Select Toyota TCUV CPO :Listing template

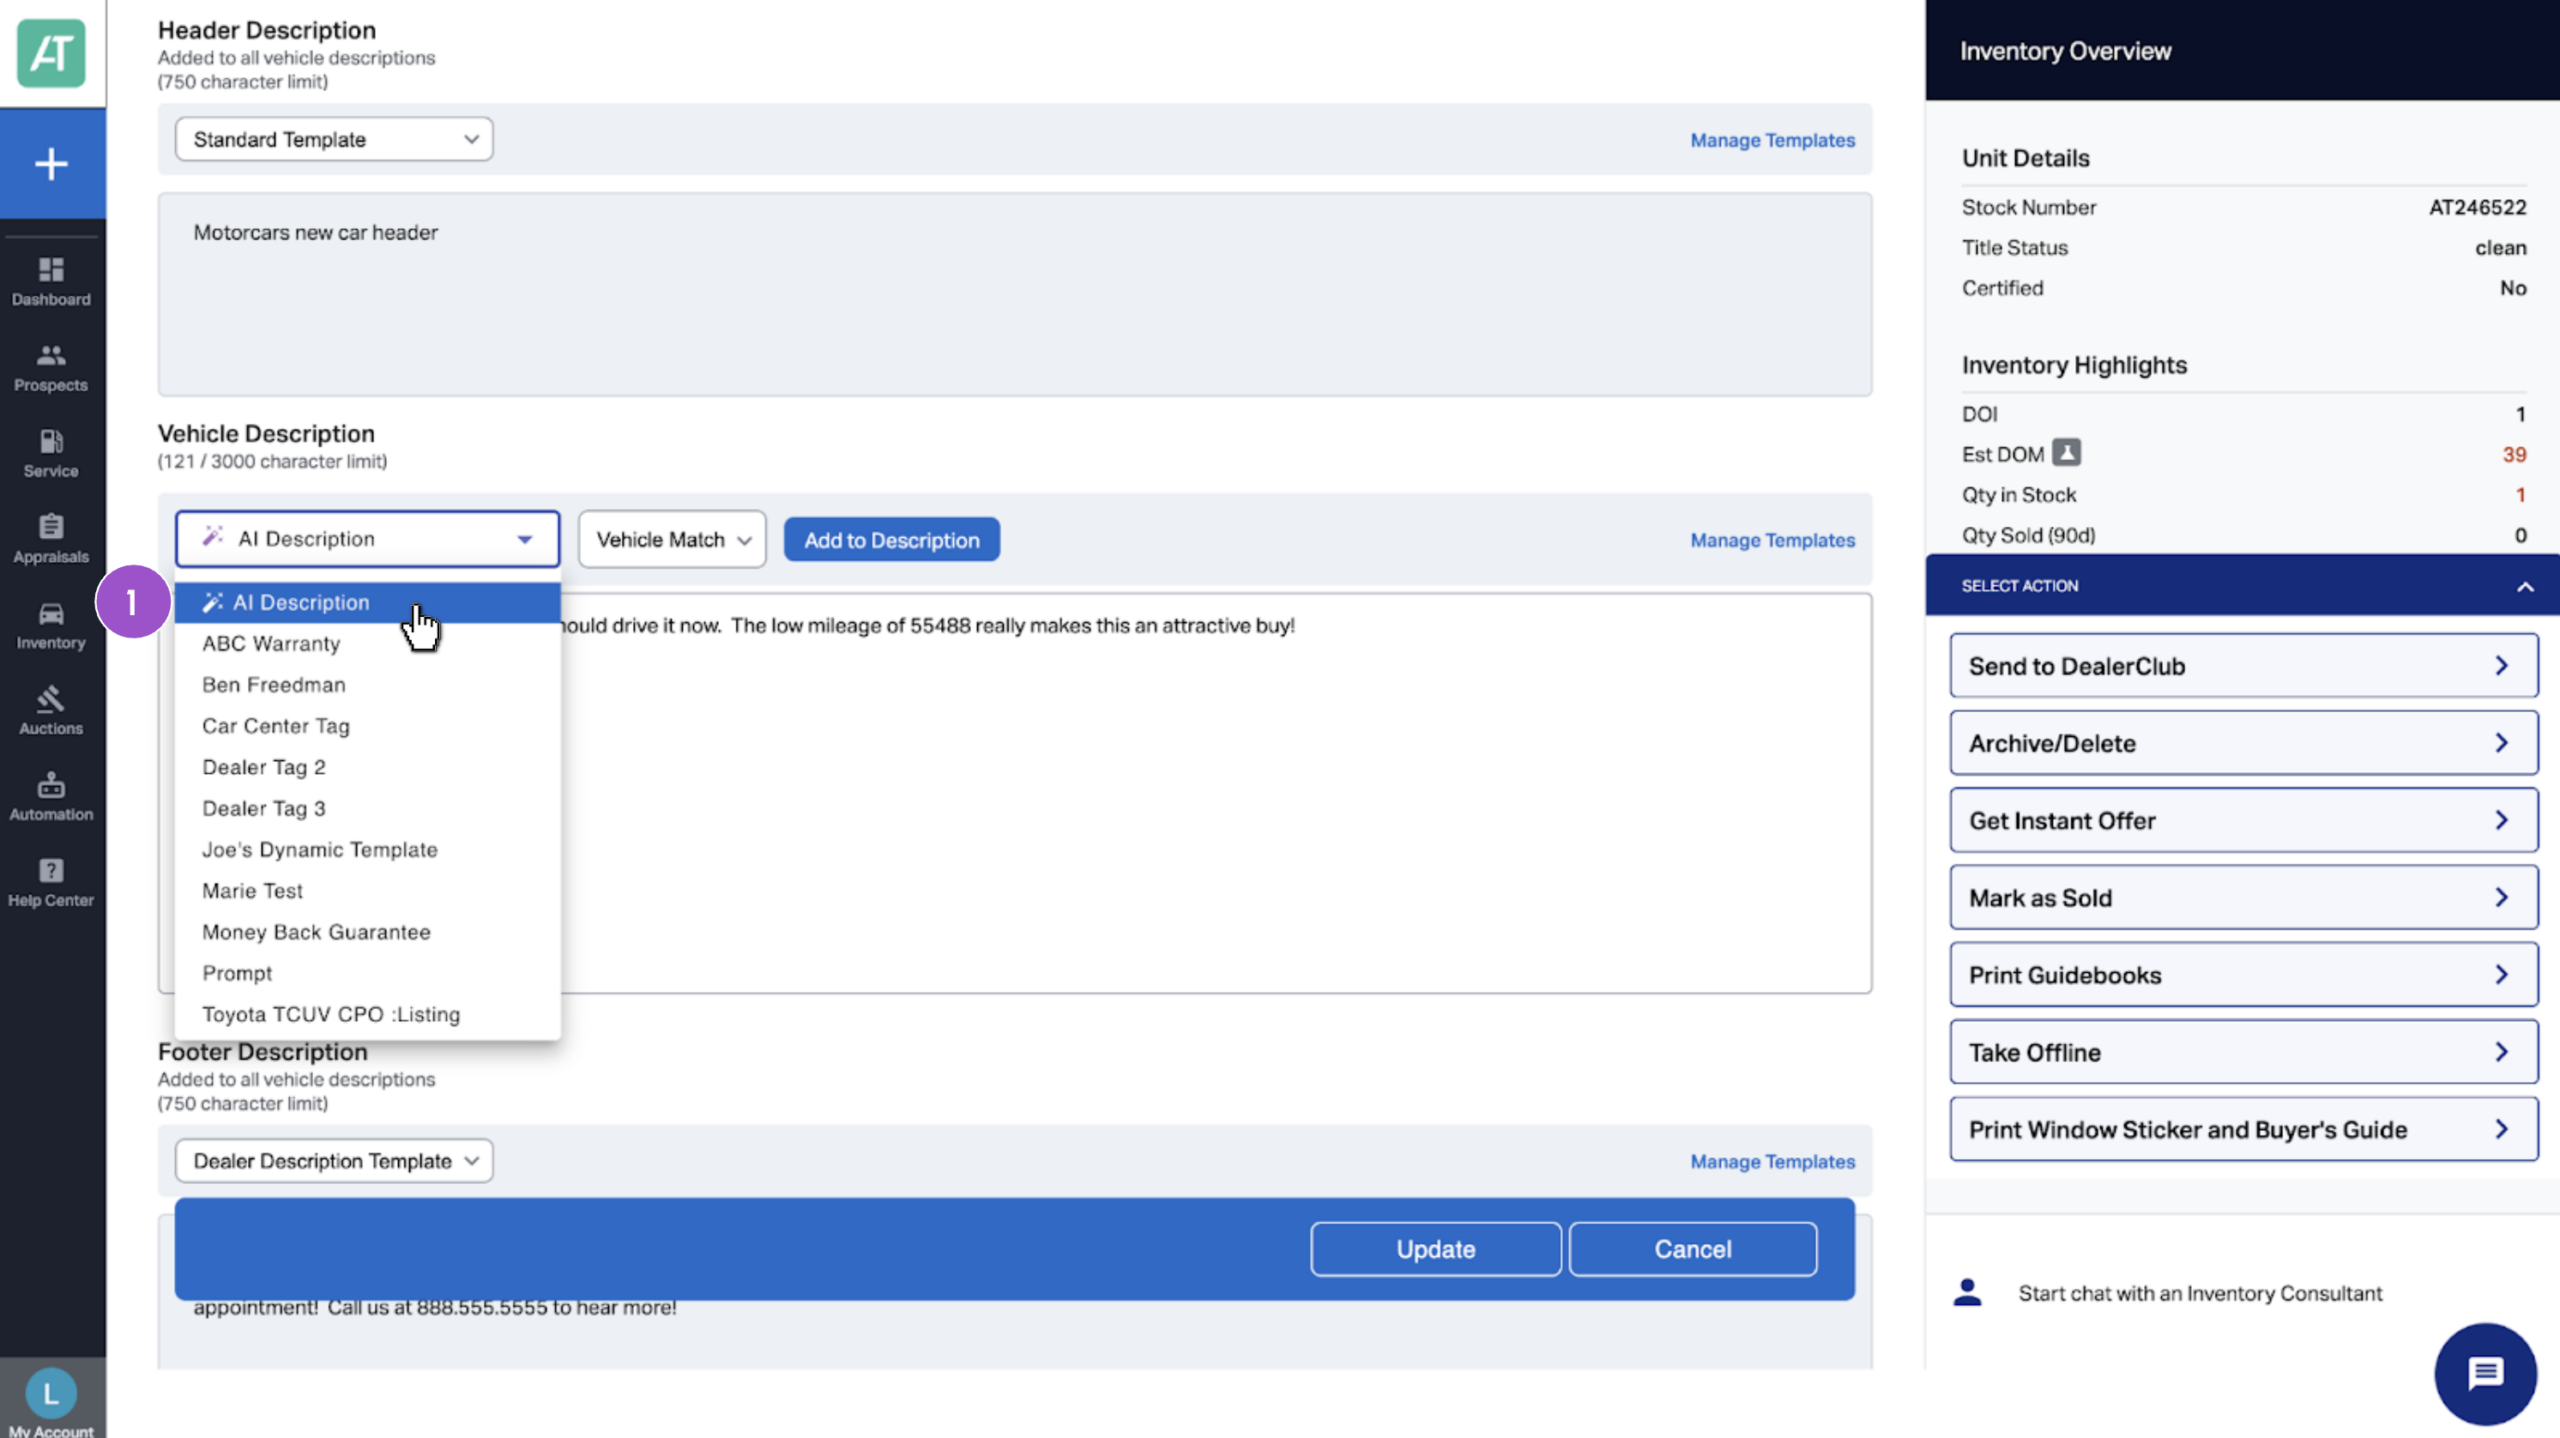pos(367,1014)
